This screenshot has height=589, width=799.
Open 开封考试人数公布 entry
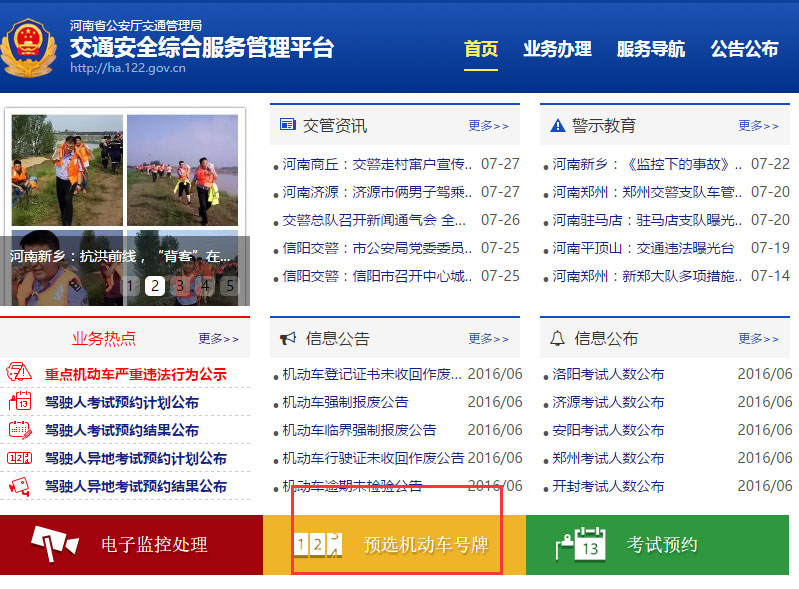coord(608,487)
